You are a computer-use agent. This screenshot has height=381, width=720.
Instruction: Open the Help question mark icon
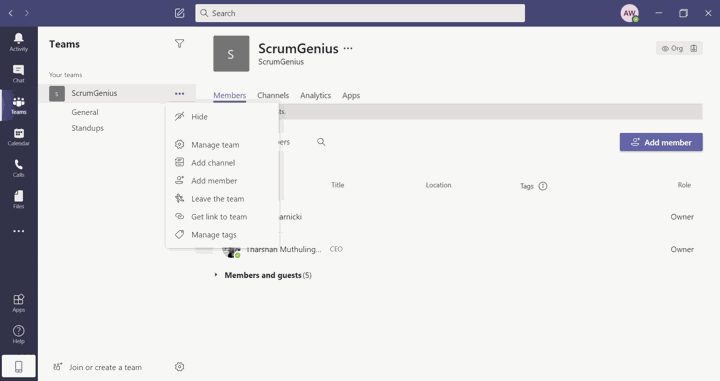(18, 334)
